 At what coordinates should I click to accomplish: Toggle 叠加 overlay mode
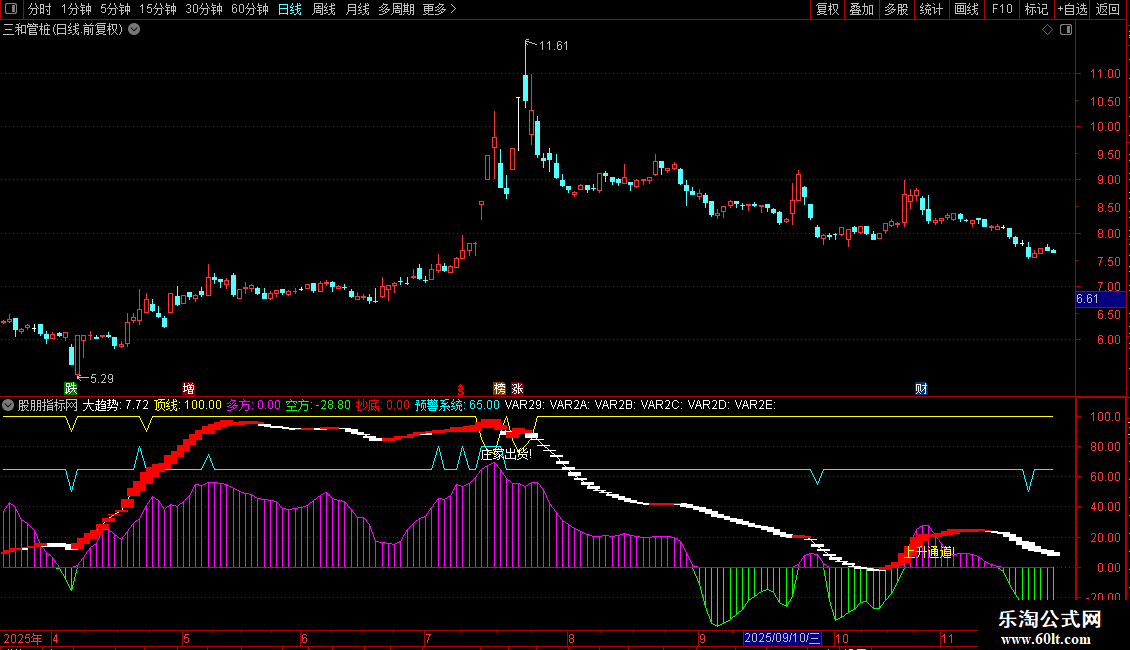[x=861, y=9]
